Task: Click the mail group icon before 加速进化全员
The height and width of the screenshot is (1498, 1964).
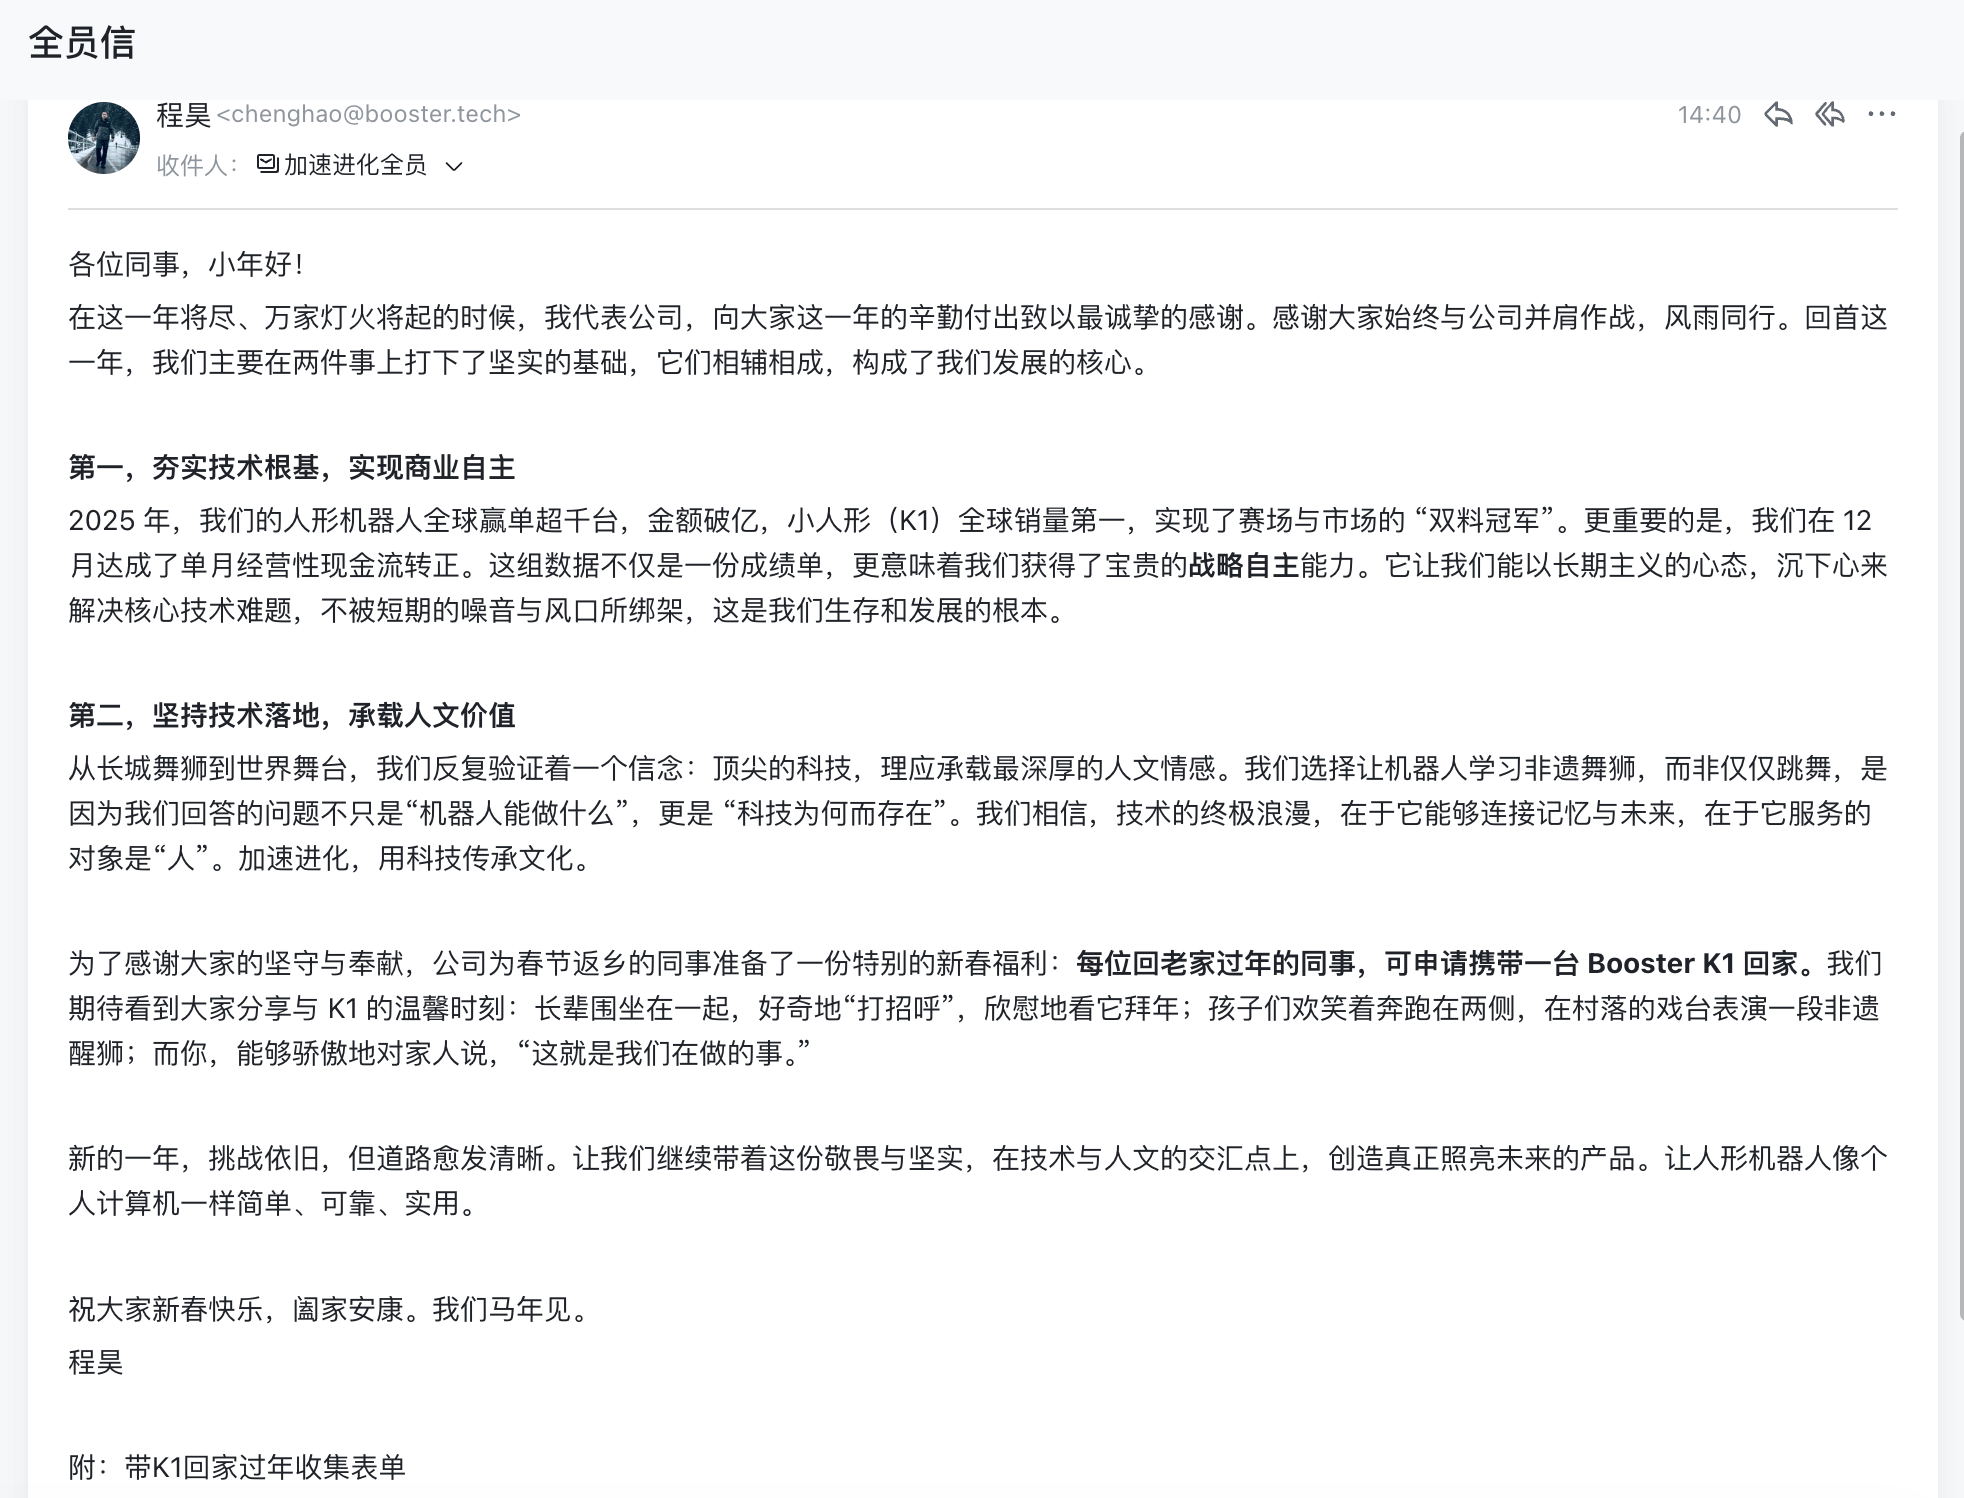Action: click(267, 164)
